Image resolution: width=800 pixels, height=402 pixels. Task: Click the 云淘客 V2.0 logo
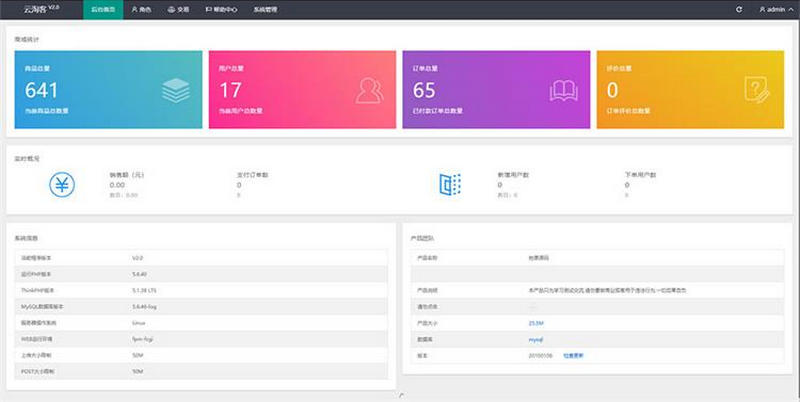[x=42, y=9]
